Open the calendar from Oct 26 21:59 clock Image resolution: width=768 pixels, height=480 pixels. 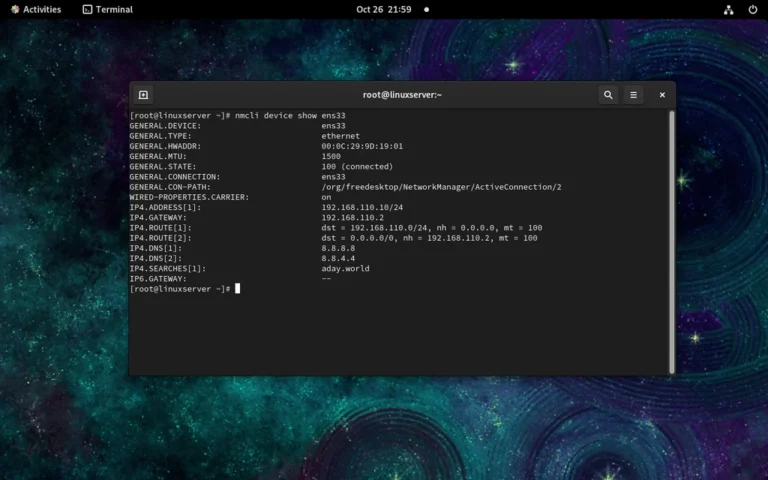click(x=383, y=9)
